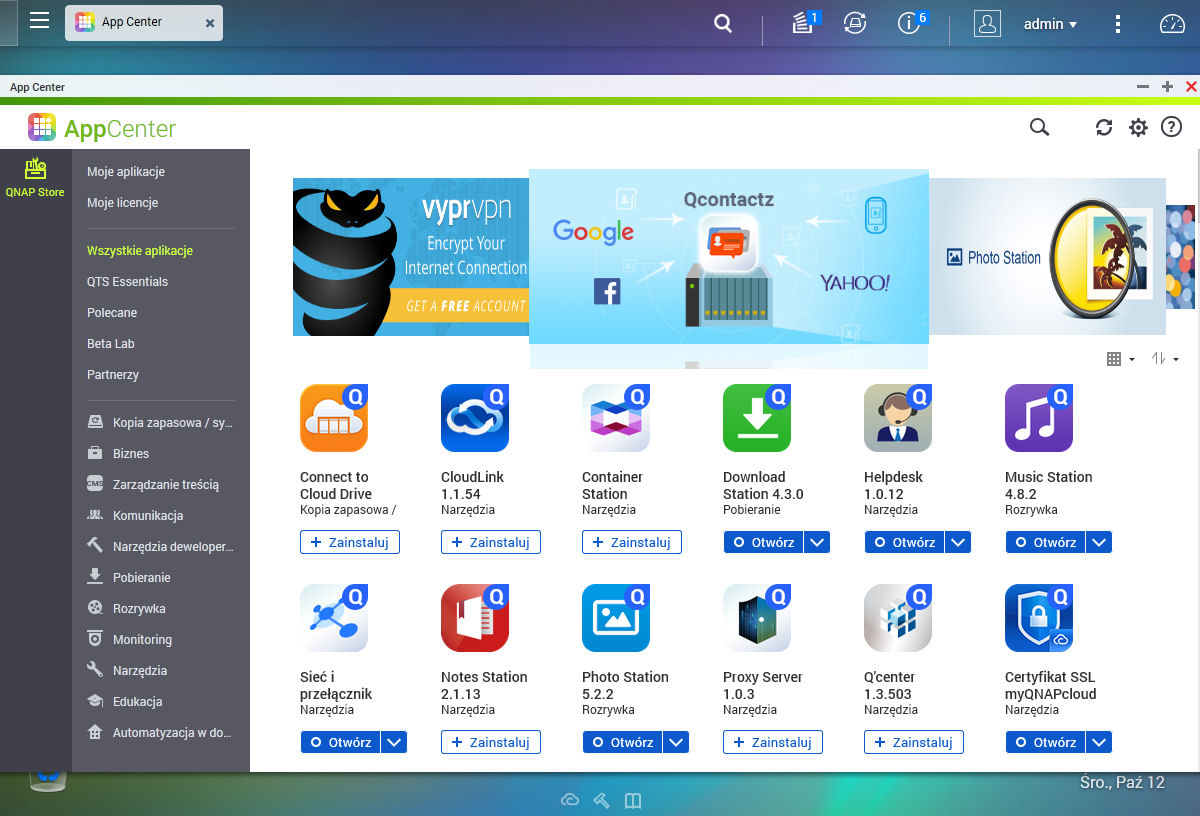The height and width of the screenshot is (816, 1200).
Task: Click the App Center search magnifier
Action: [x=1039, y=127]
